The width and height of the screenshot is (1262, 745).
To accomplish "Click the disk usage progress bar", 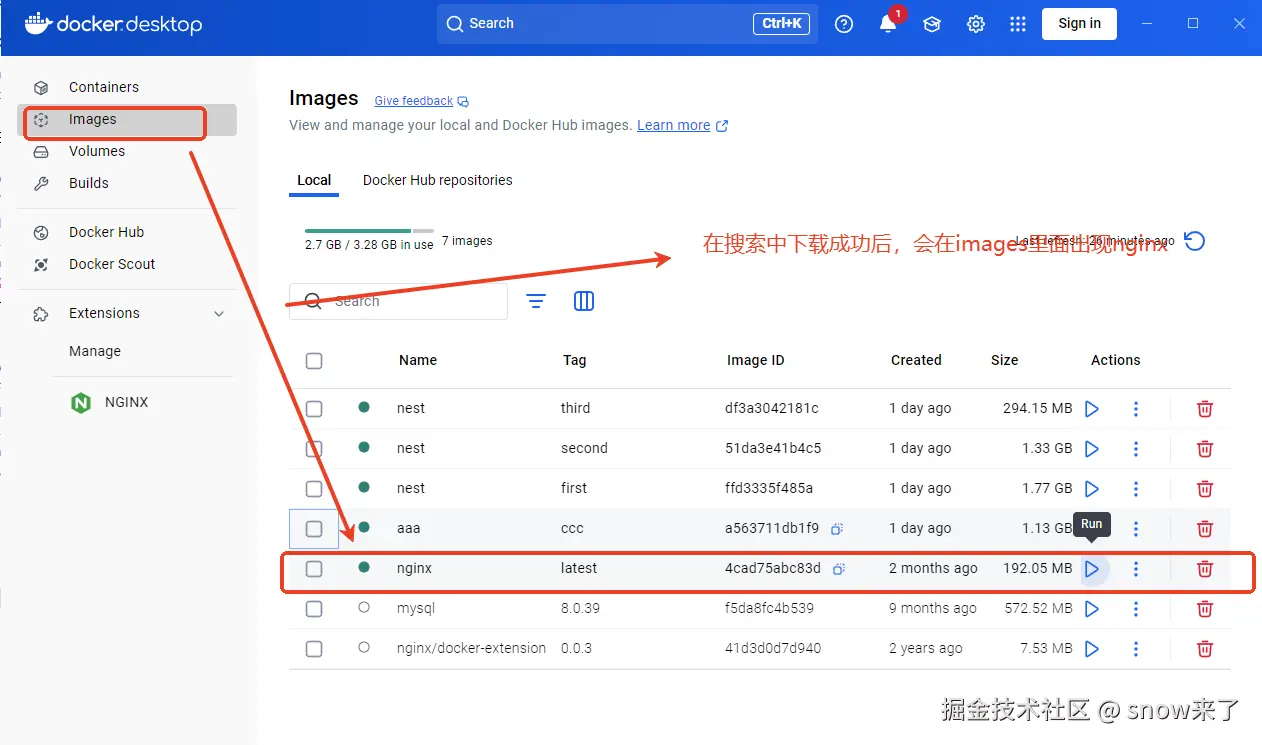I will pyautogui.click(x=369, y=231).
